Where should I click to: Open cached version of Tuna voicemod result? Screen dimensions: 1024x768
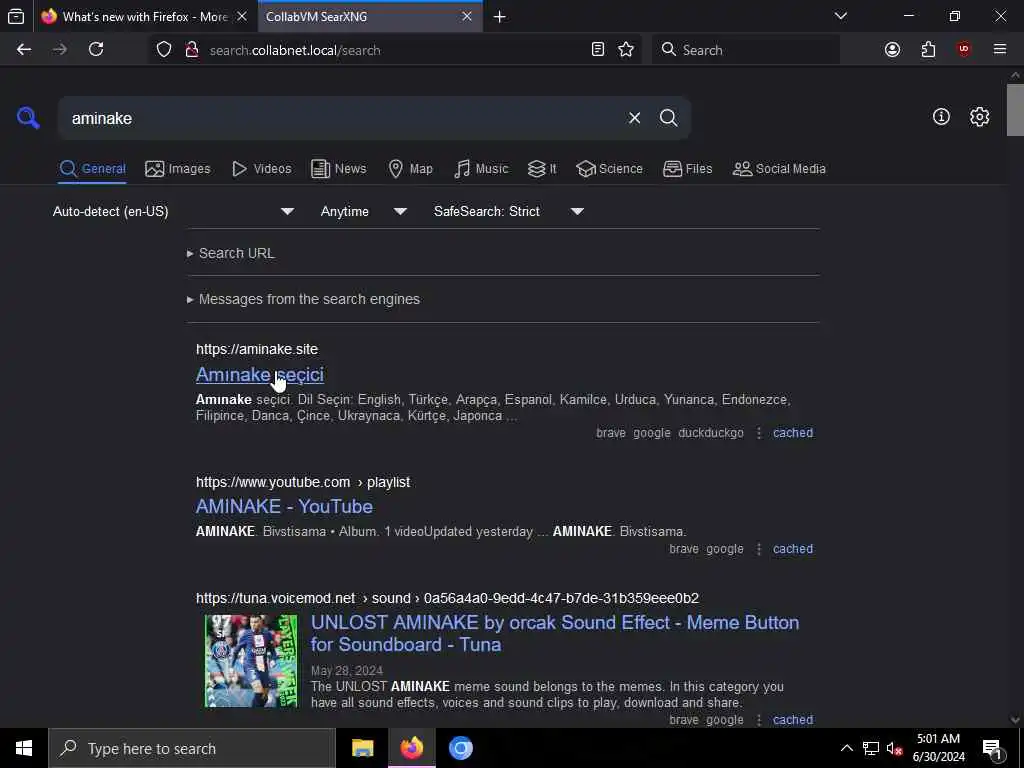click(793, 720)
